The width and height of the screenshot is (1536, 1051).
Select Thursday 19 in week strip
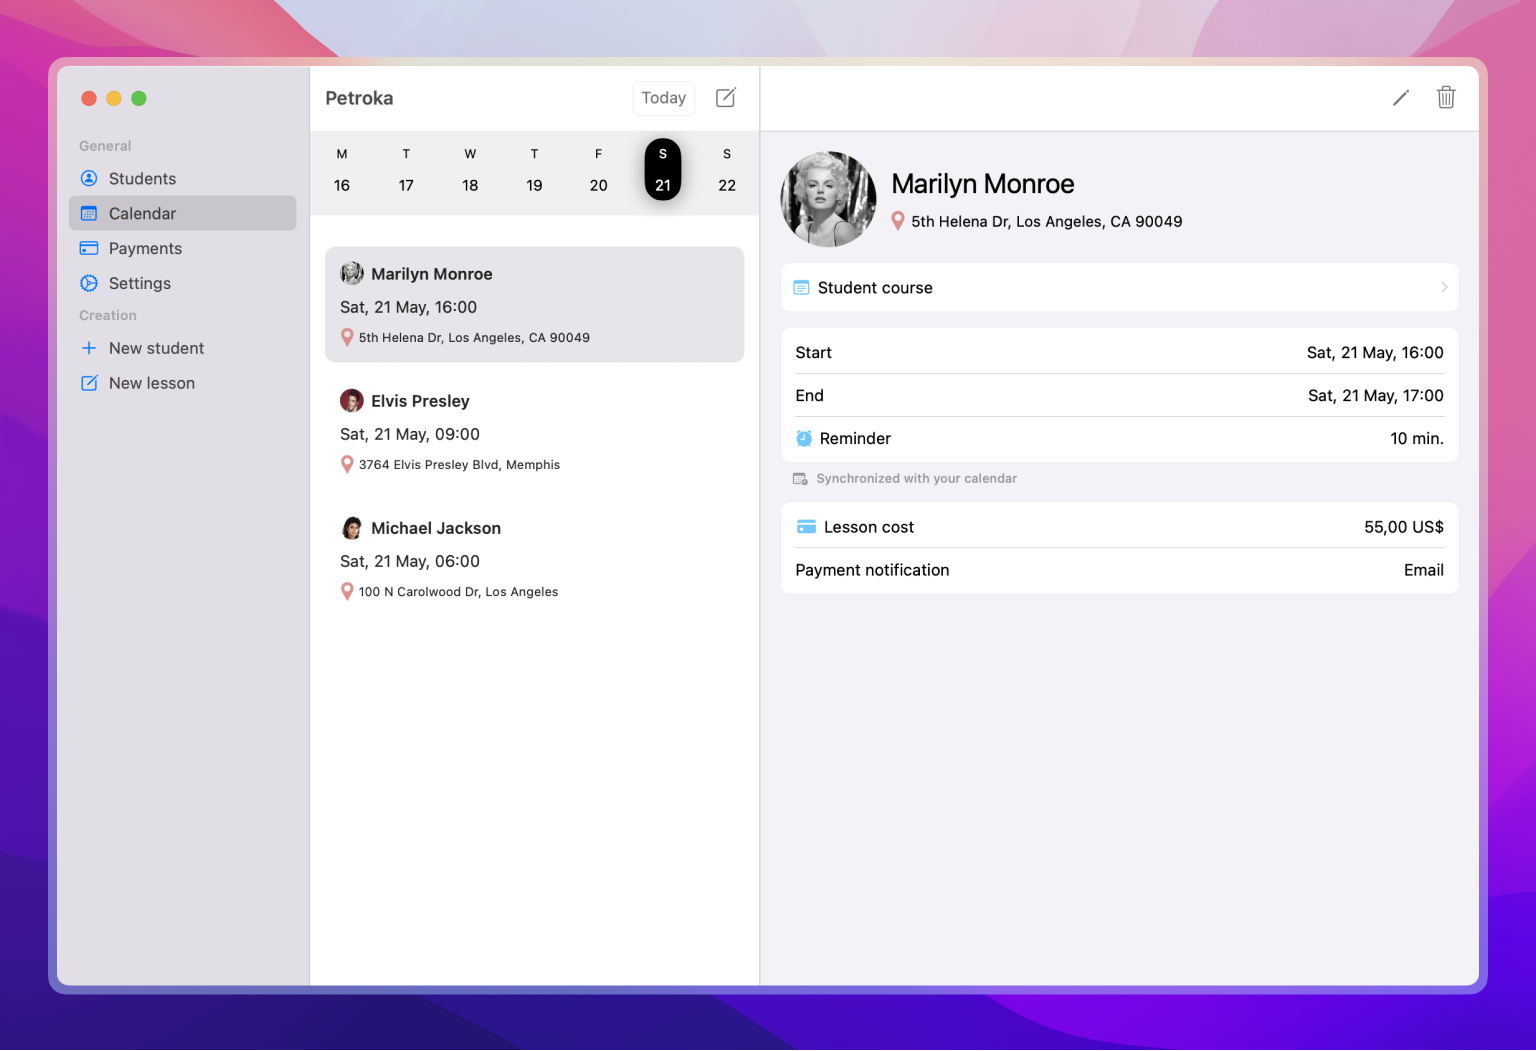535,170
